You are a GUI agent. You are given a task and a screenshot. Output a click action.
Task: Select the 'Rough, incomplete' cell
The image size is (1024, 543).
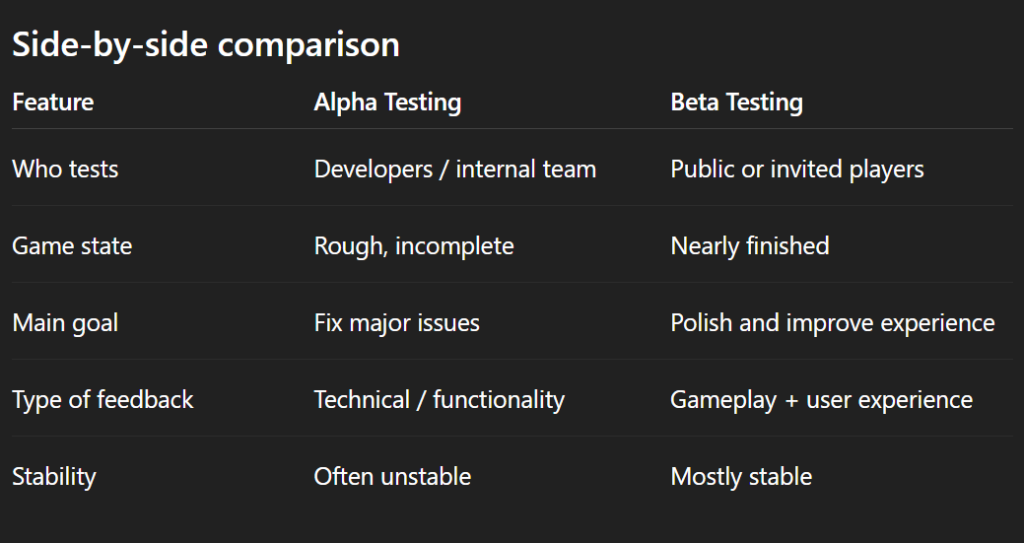[x=414, y=246]
